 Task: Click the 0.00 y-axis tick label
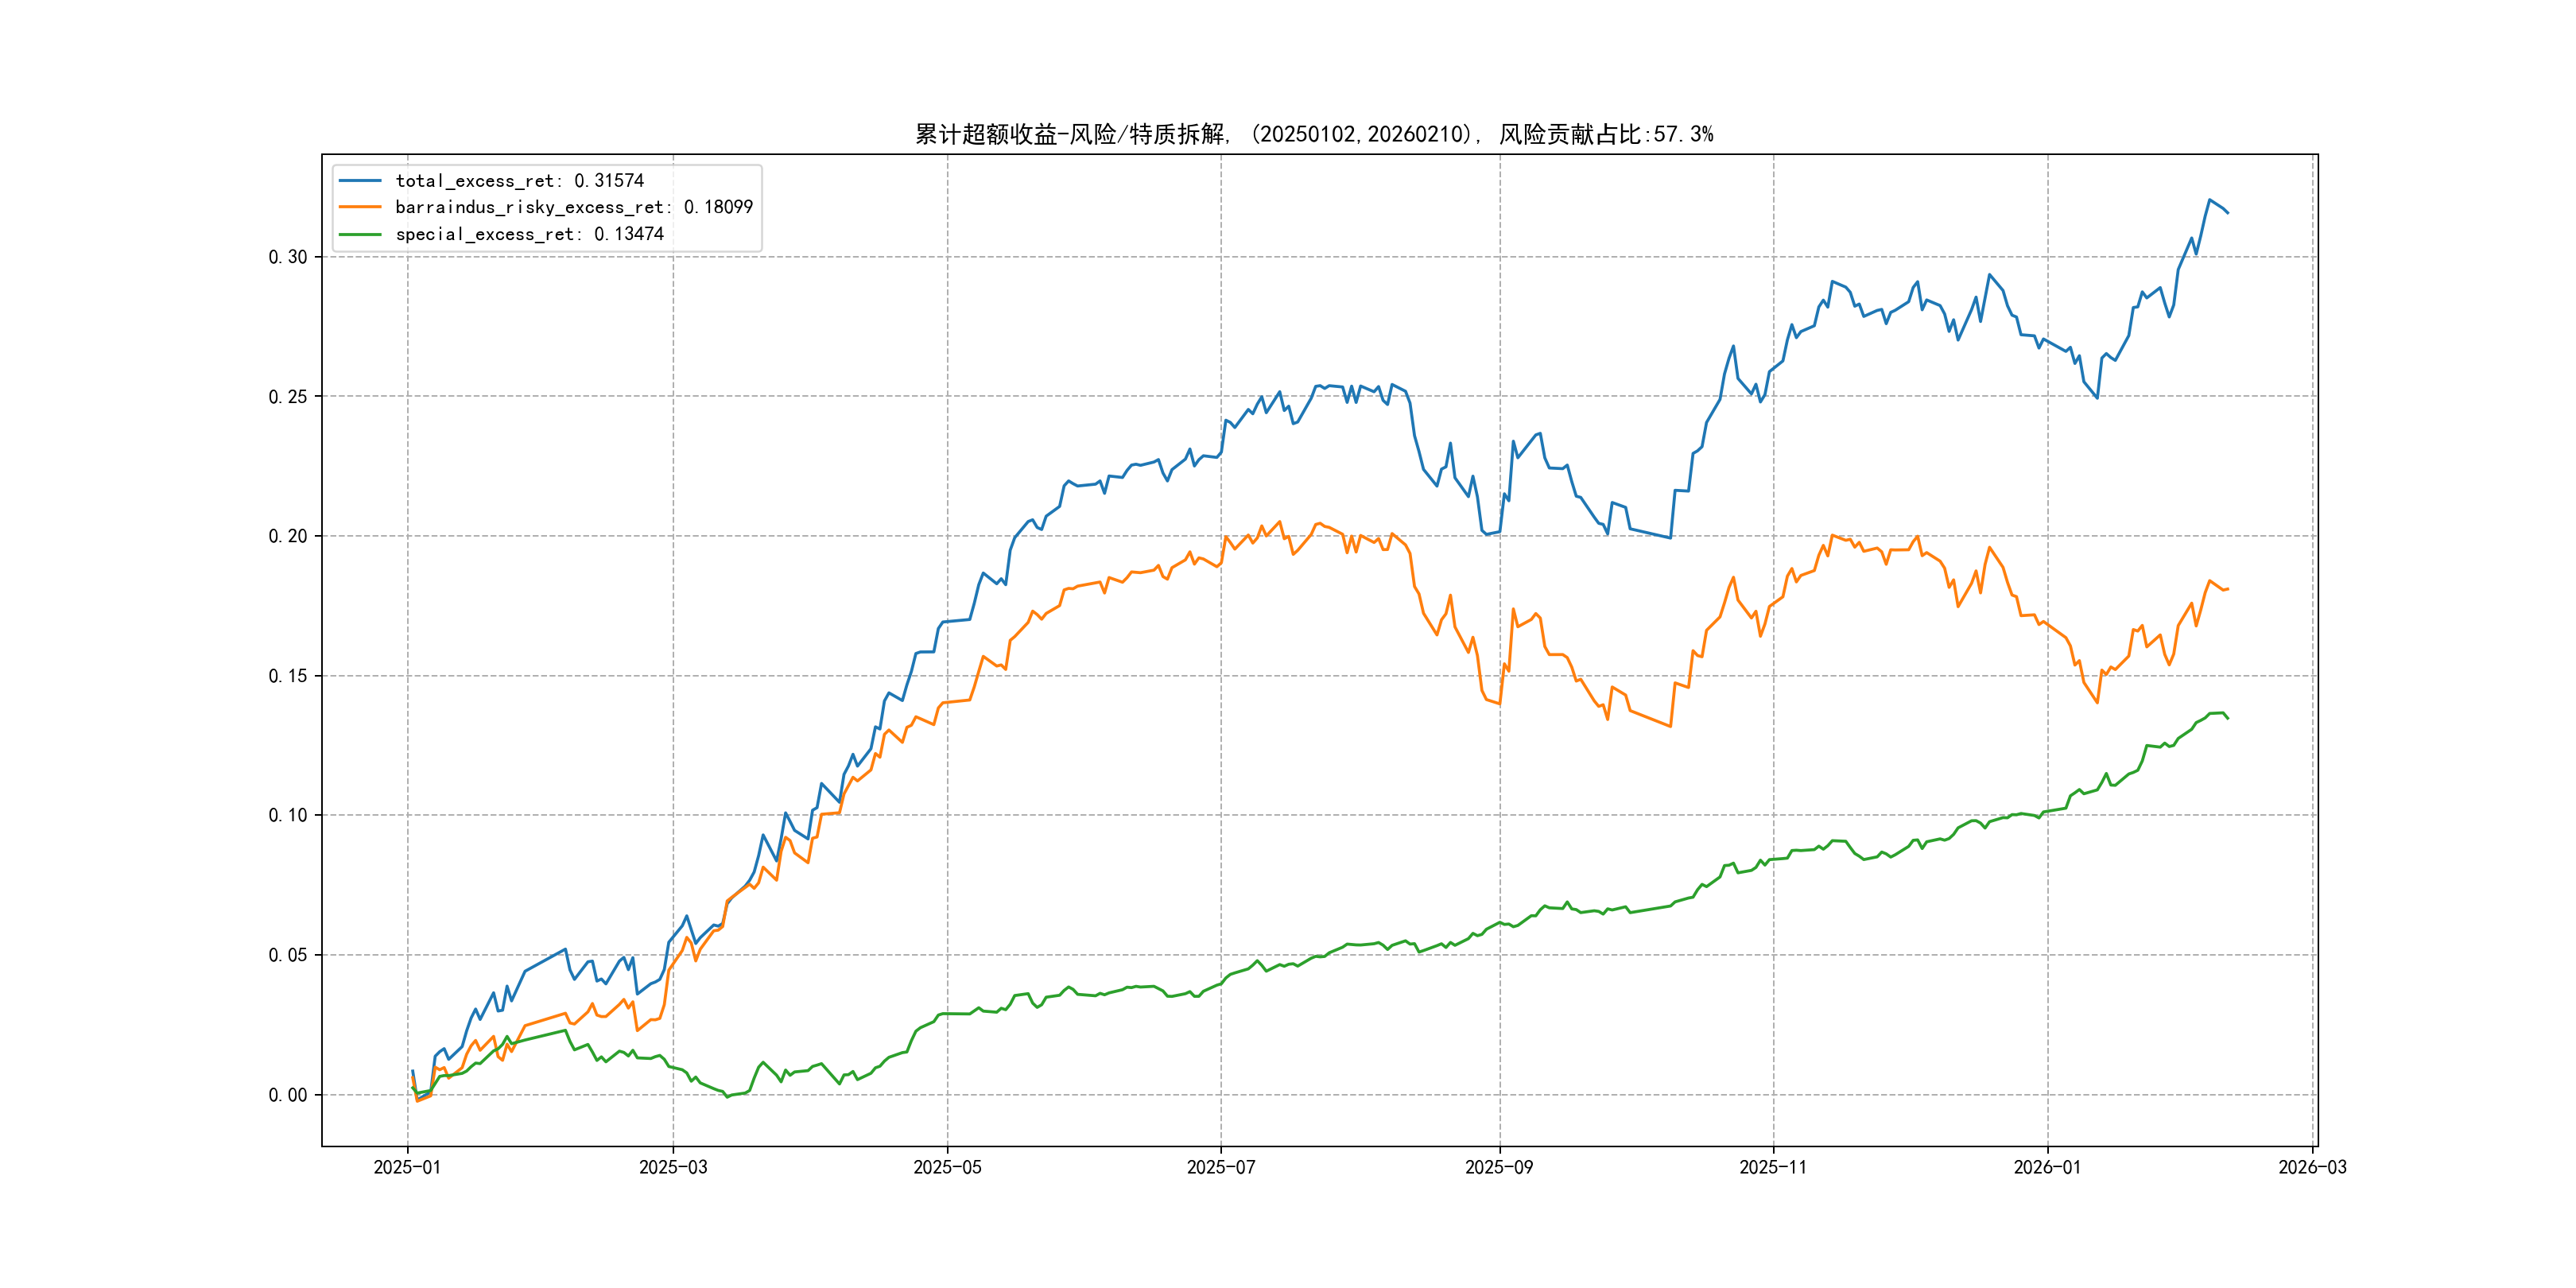coord(287,1095)
